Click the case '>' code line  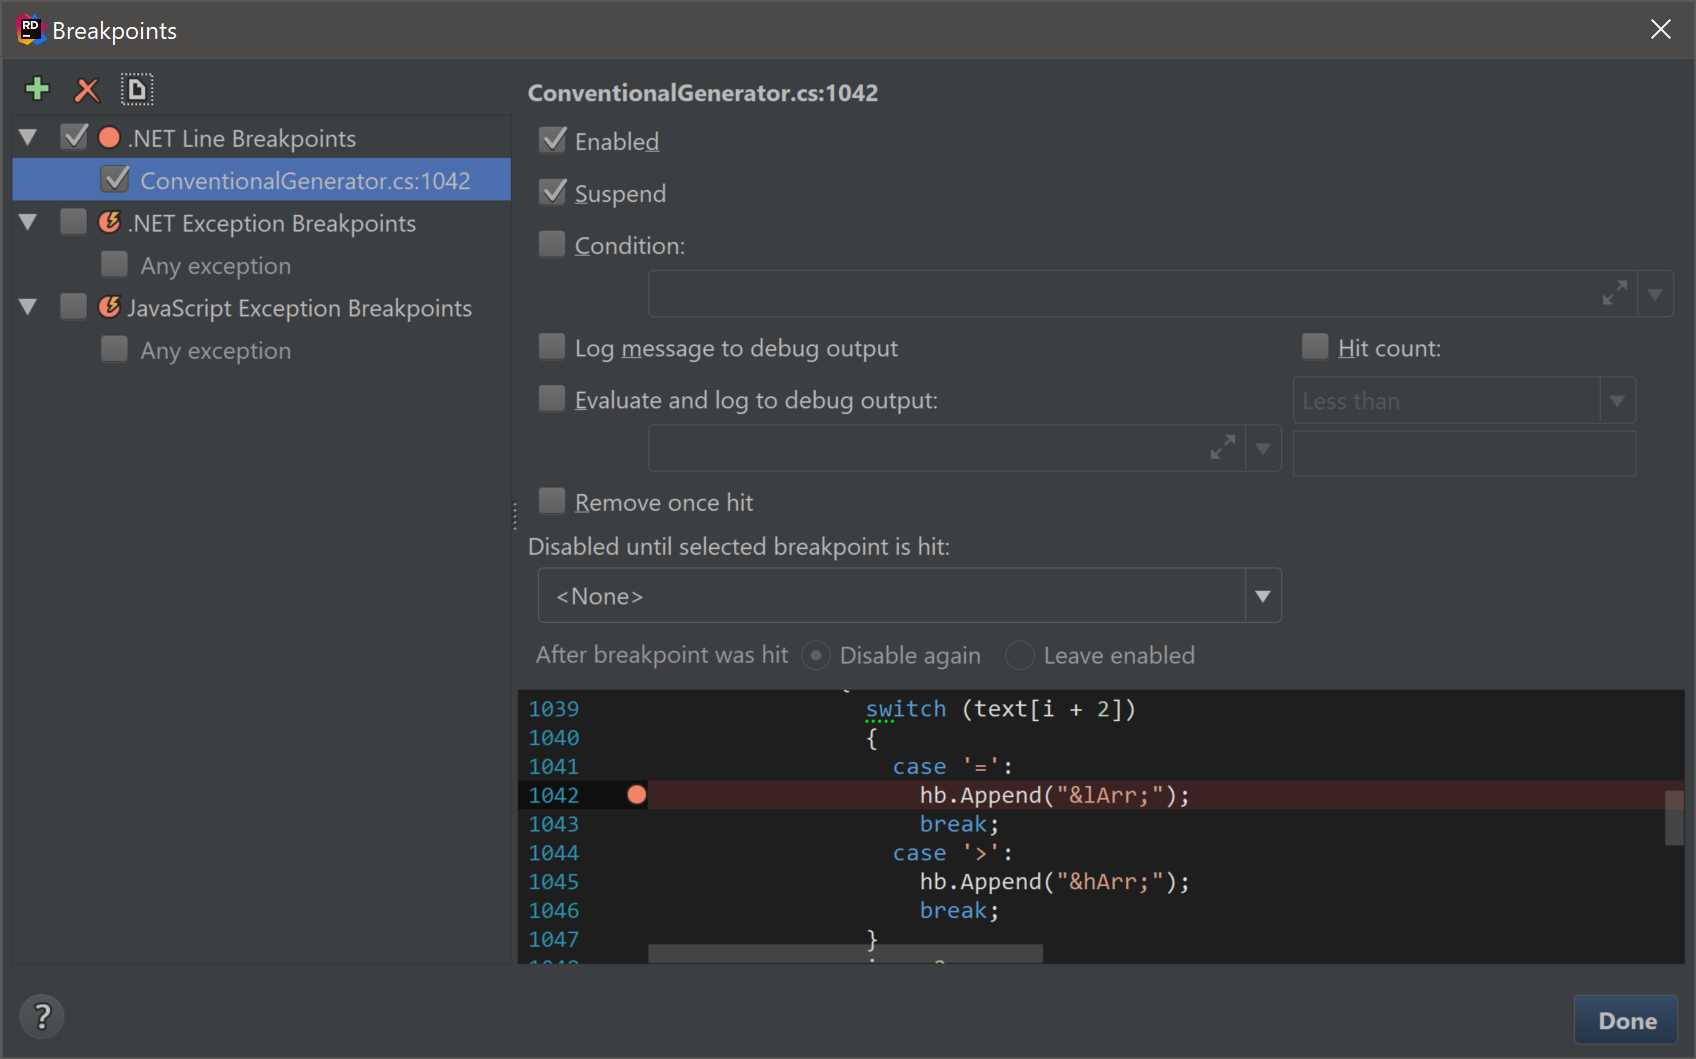[x=953, y=853]
